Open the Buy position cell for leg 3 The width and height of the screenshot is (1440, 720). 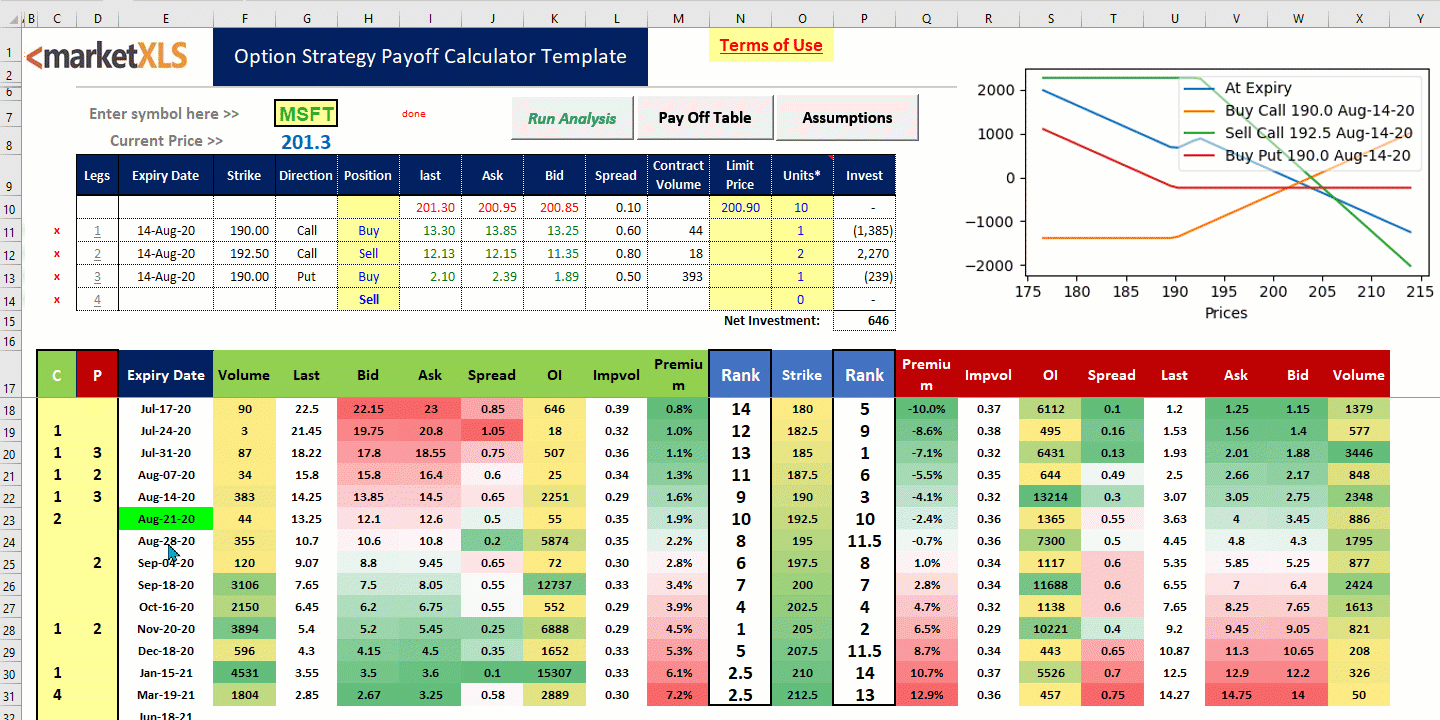(x=368, y=277)
